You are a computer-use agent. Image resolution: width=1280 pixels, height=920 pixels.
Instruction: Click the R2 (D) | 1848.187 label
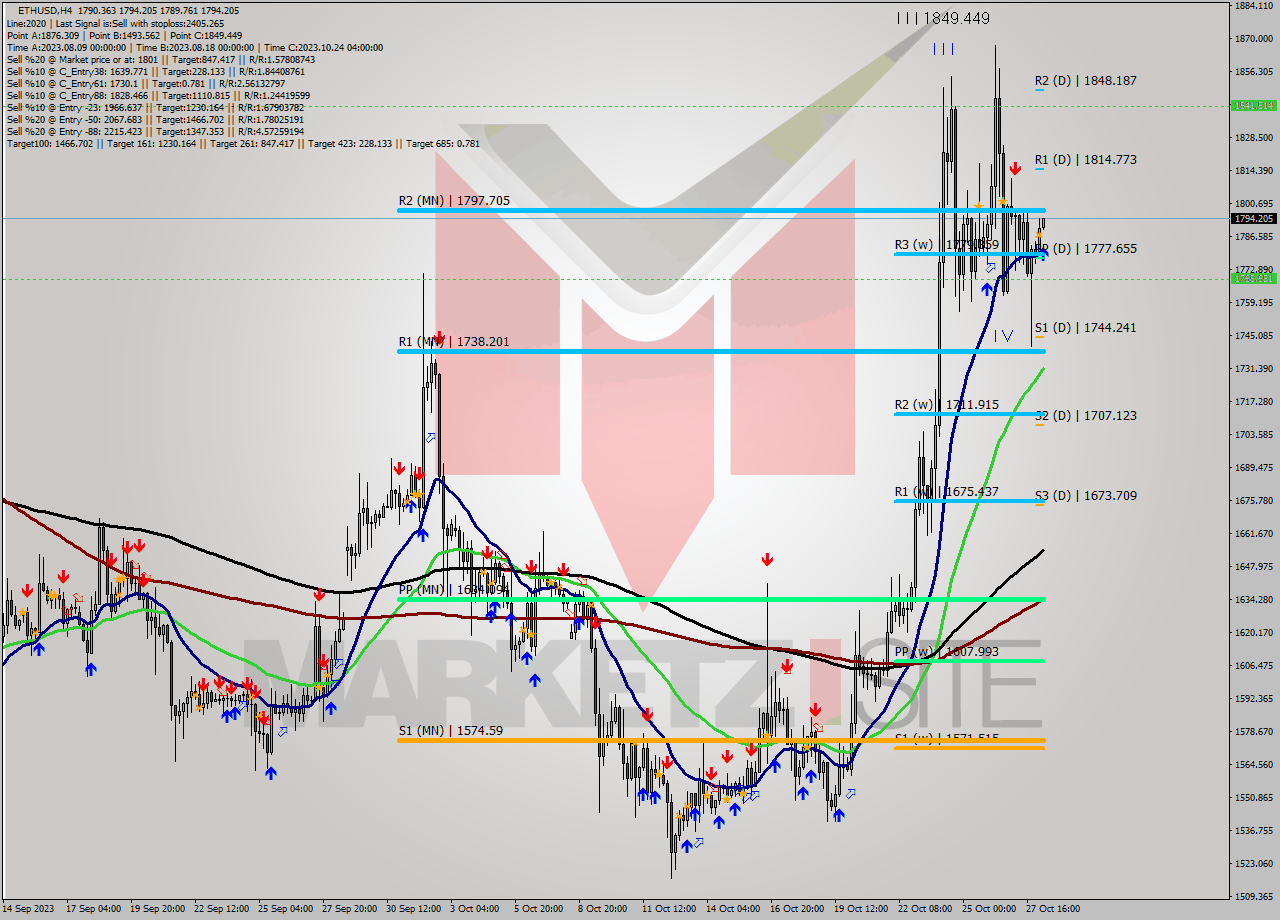(x=1086, y=80)
